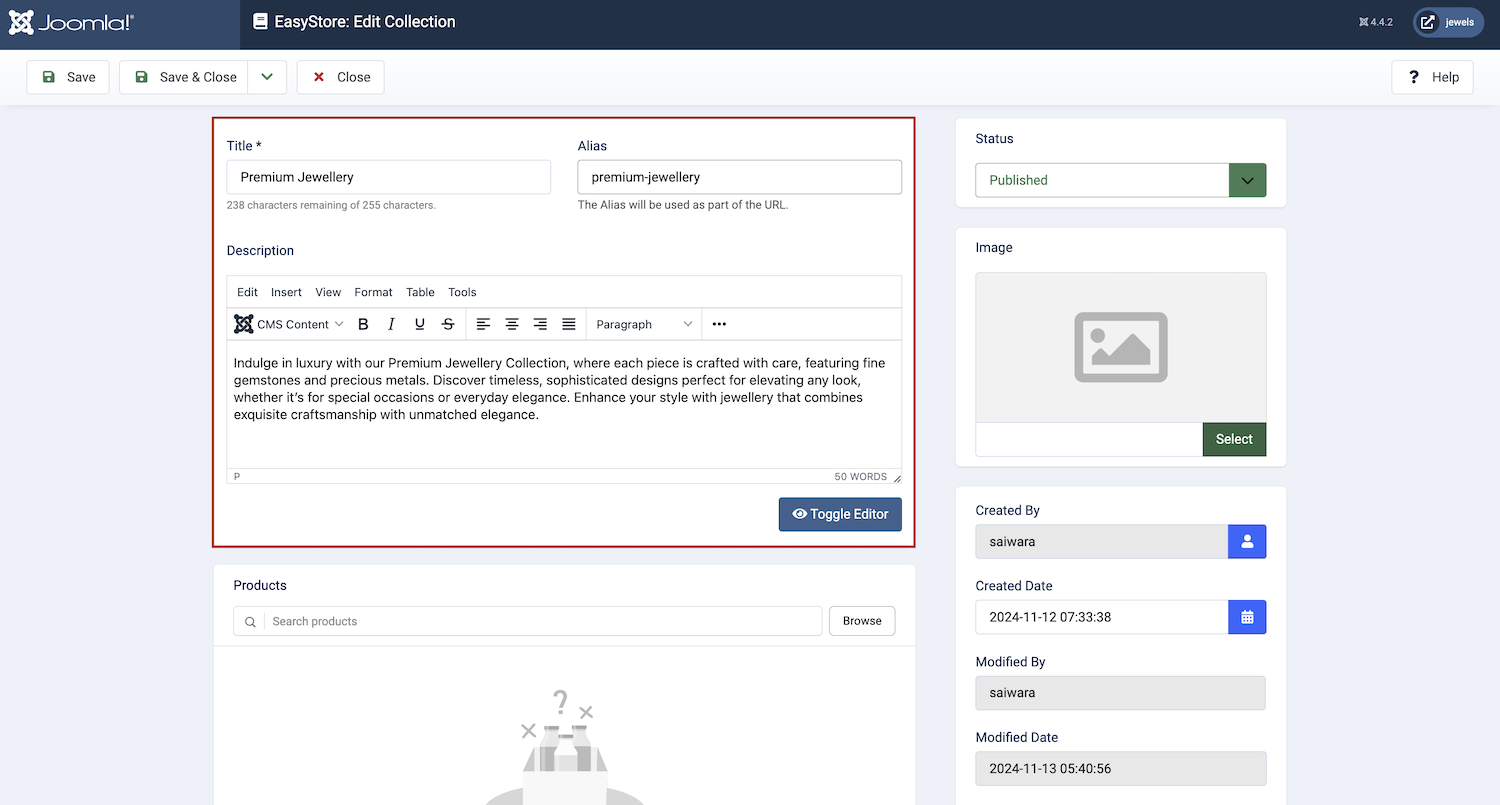Click the Bold formatting icon

coord(363,324)
